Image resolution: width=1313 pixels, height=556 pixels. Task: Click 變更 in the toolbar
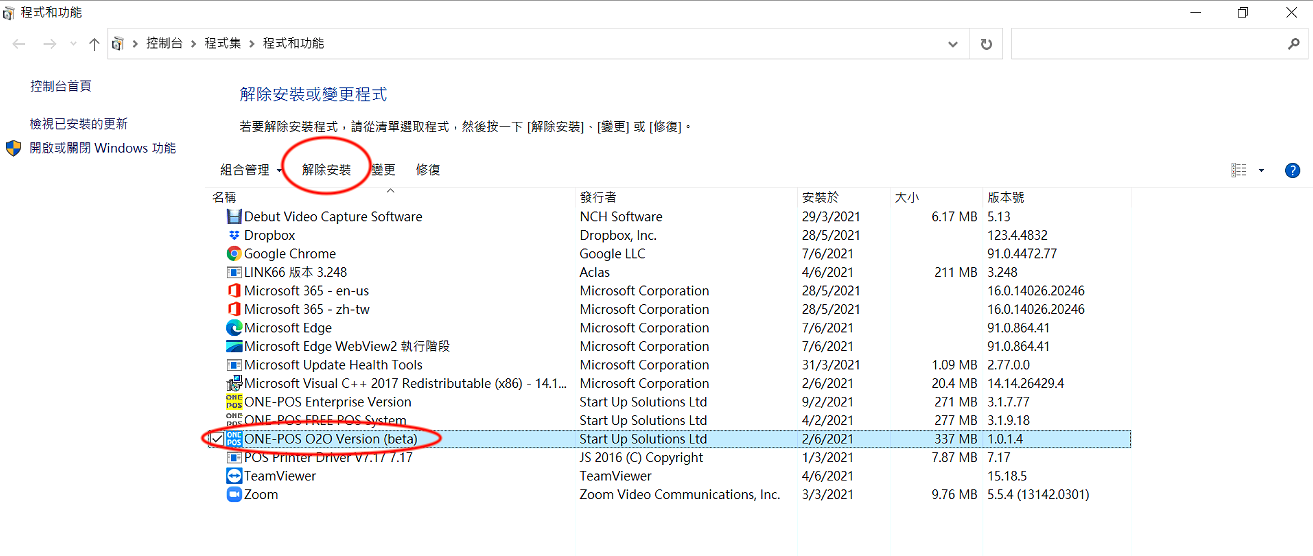click(384, 170)
